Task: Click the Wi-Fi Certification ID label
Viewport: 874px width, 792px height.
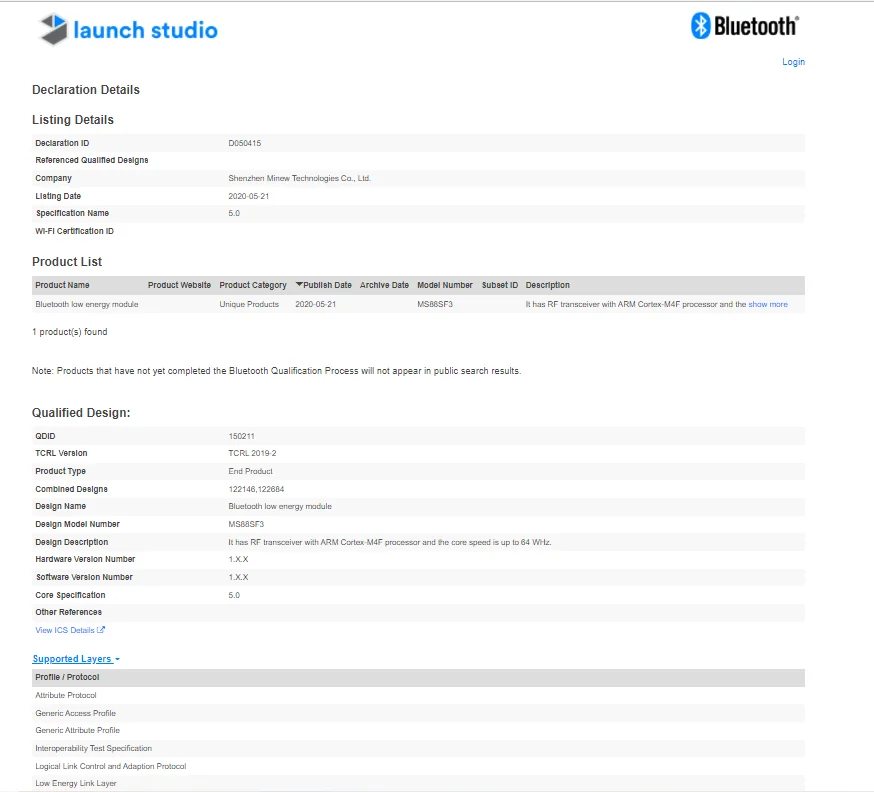Action: (x=75, y=231)
